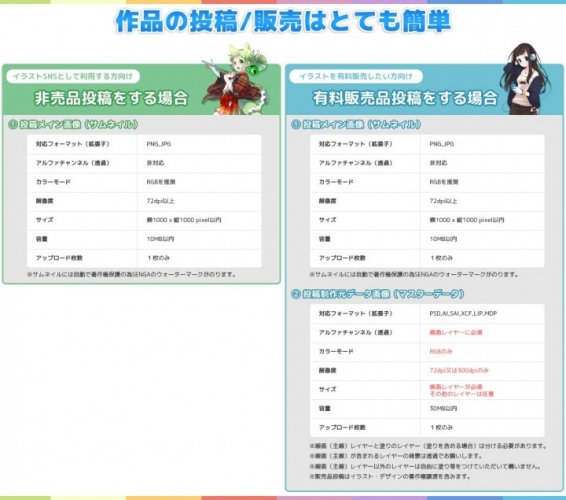Click the red RGBのみ value
The image size is (566, 500).
tap(441, 351)
